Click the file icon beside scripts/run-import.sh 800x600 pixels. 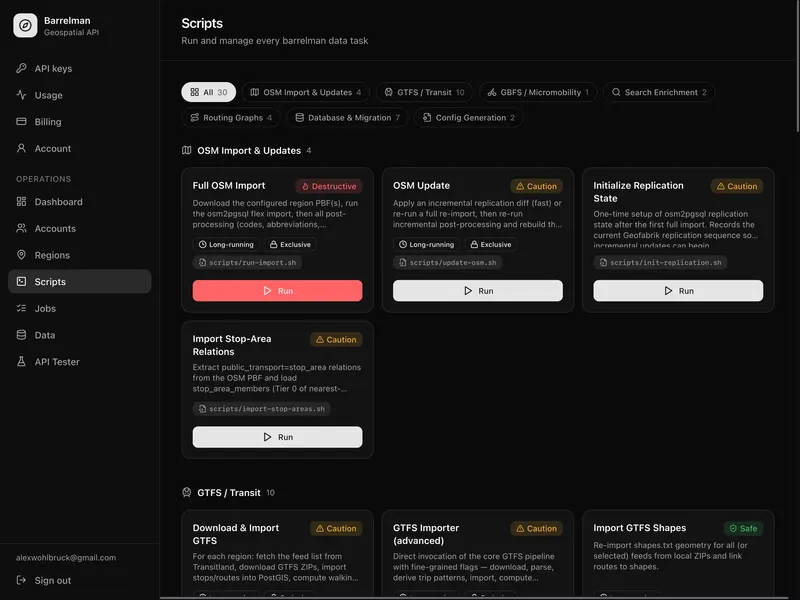coord(203,262)
